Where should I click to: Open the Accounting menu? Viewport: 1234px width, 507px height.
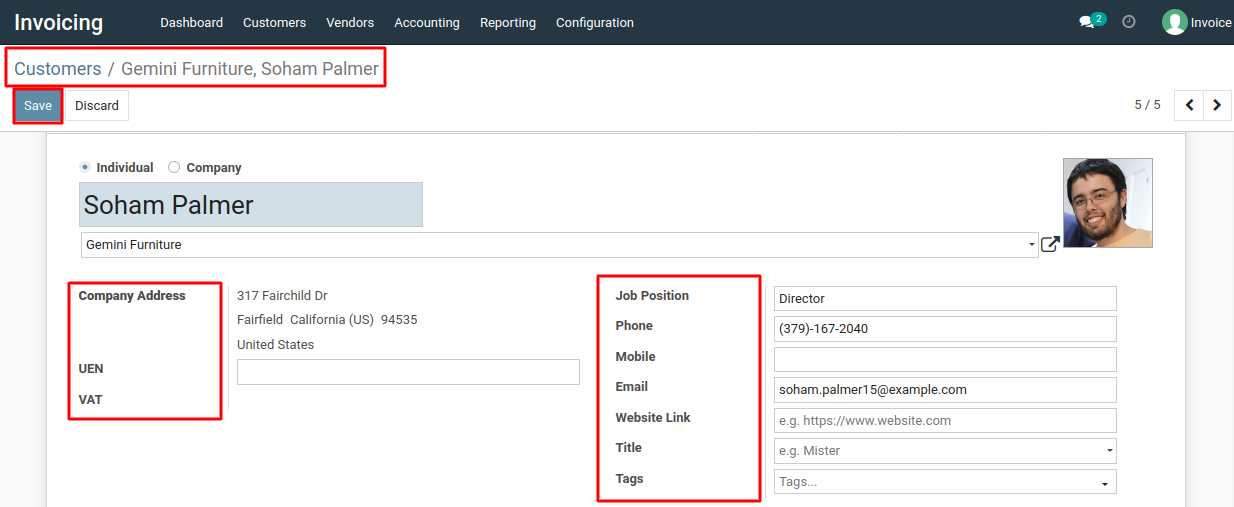427,22
